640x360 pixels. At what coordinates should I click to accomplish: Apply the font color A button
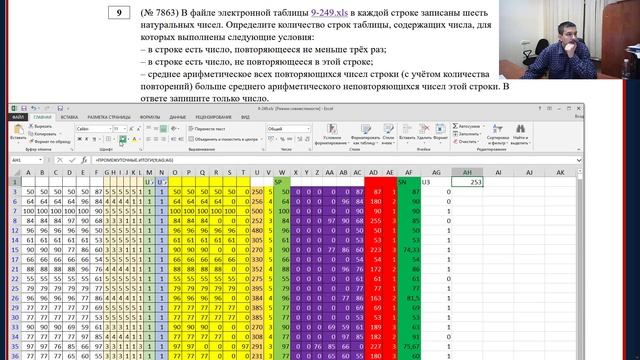[x=134, y=140]
